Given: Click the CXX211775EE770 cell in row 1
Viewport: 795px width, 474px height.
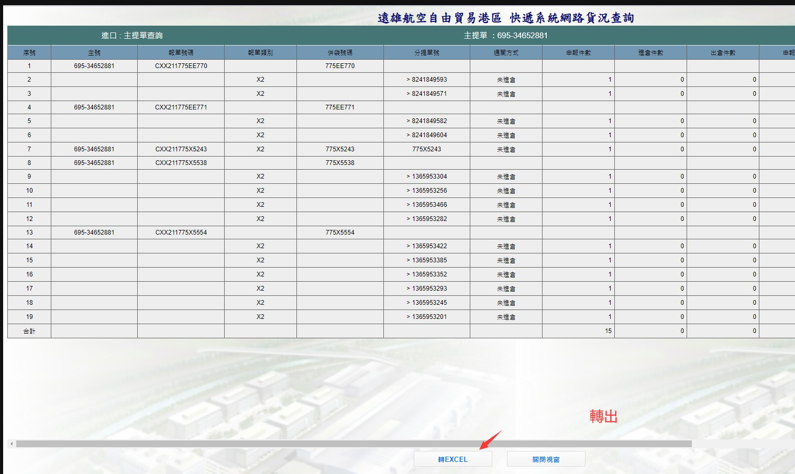Looking at the screenshot, I should pos(181,66).
